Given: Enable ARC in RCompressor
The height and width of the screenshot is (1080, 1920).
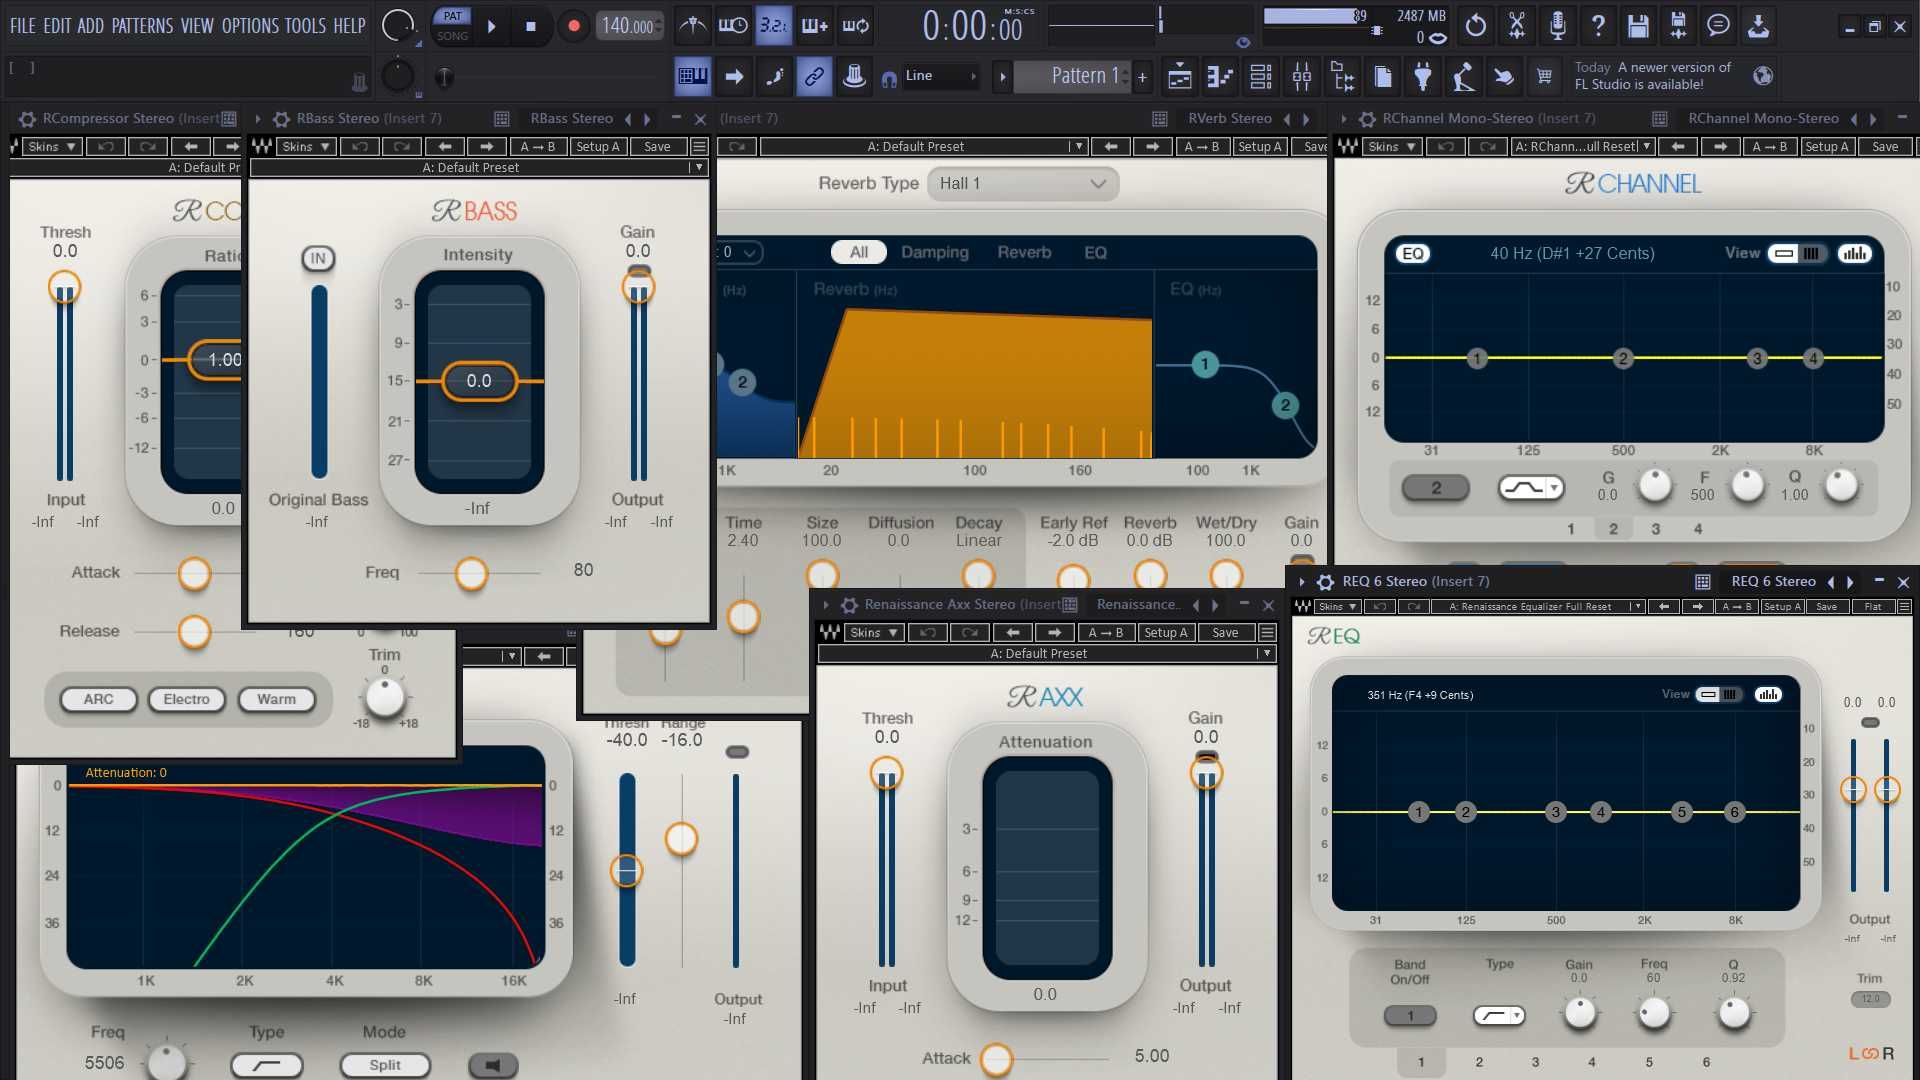Looking at the screenshot, I should point(98,699).
